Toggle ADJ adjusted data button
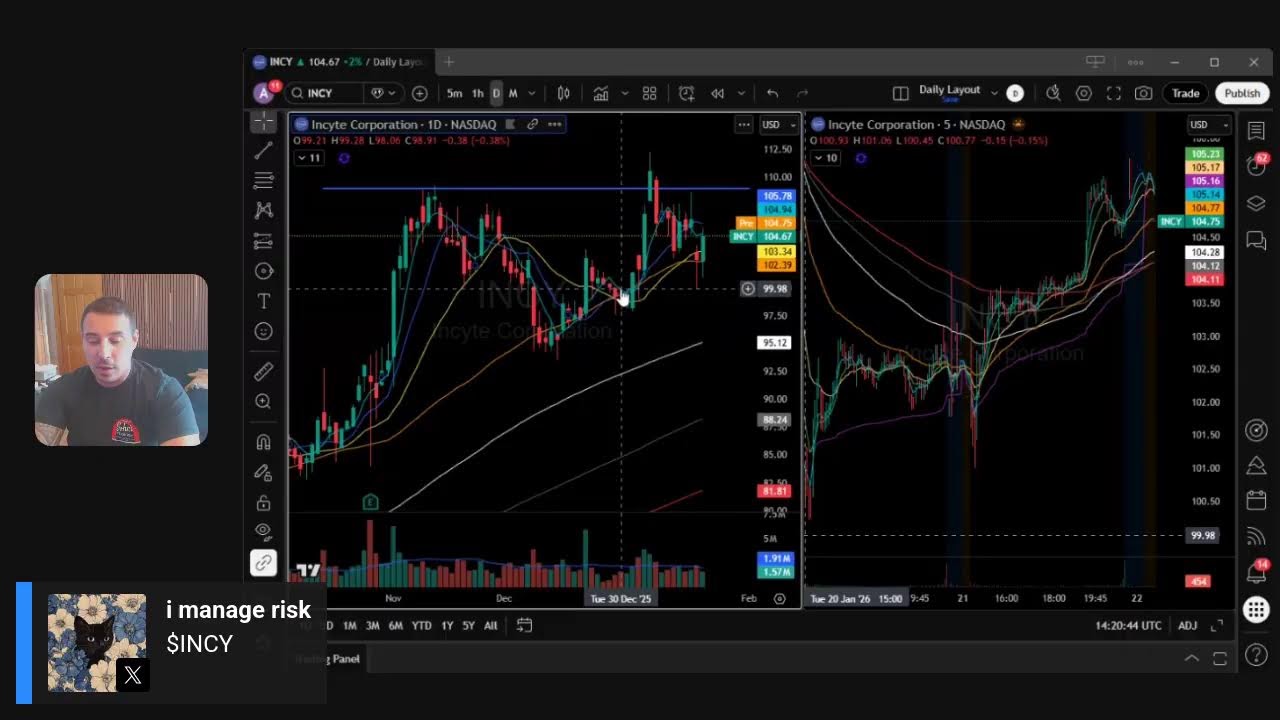Viewport: 1280px width, 720px height. (1187, 625)
